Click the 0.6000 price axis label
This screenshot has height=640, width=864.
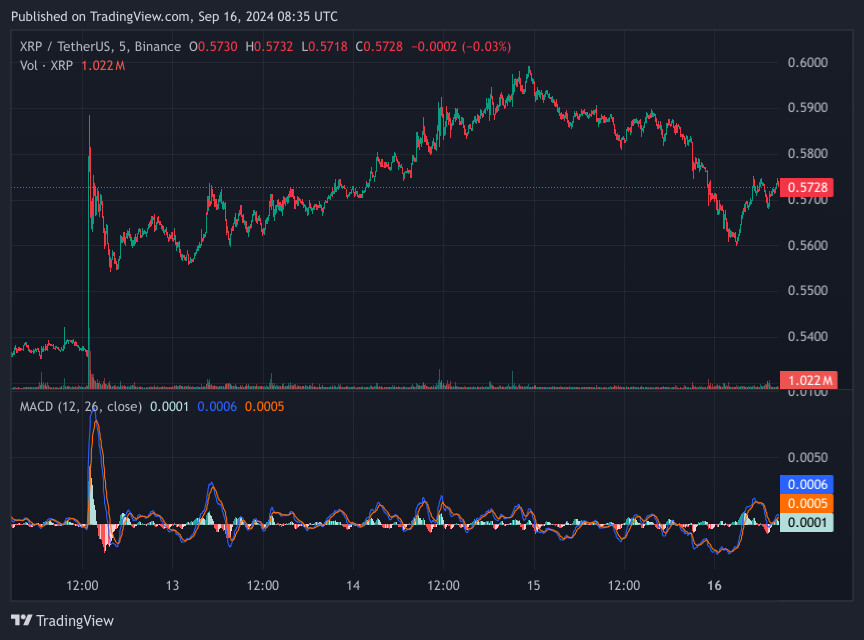[x=808, y=62]
